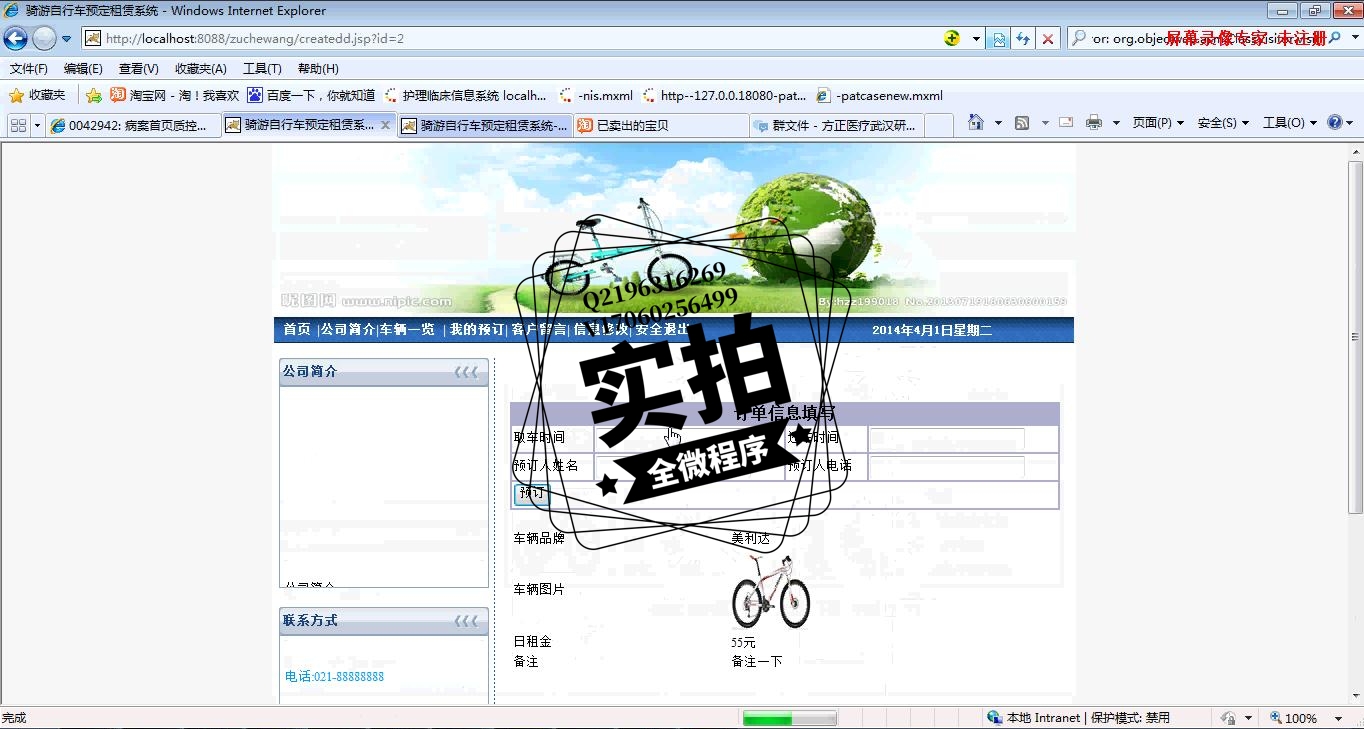Click the mountain bike thumbnail image
Screen dimensions: 1364x729
click(x=770, y=591)
